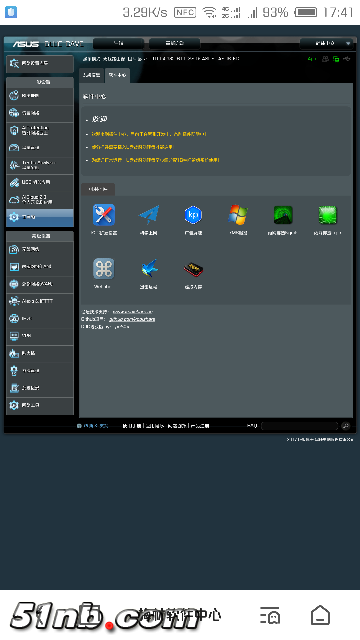Focus the footer FAQ search field
Image resolution: width=360 pixels, height=640 pixels.
click(x=299, y=426)
